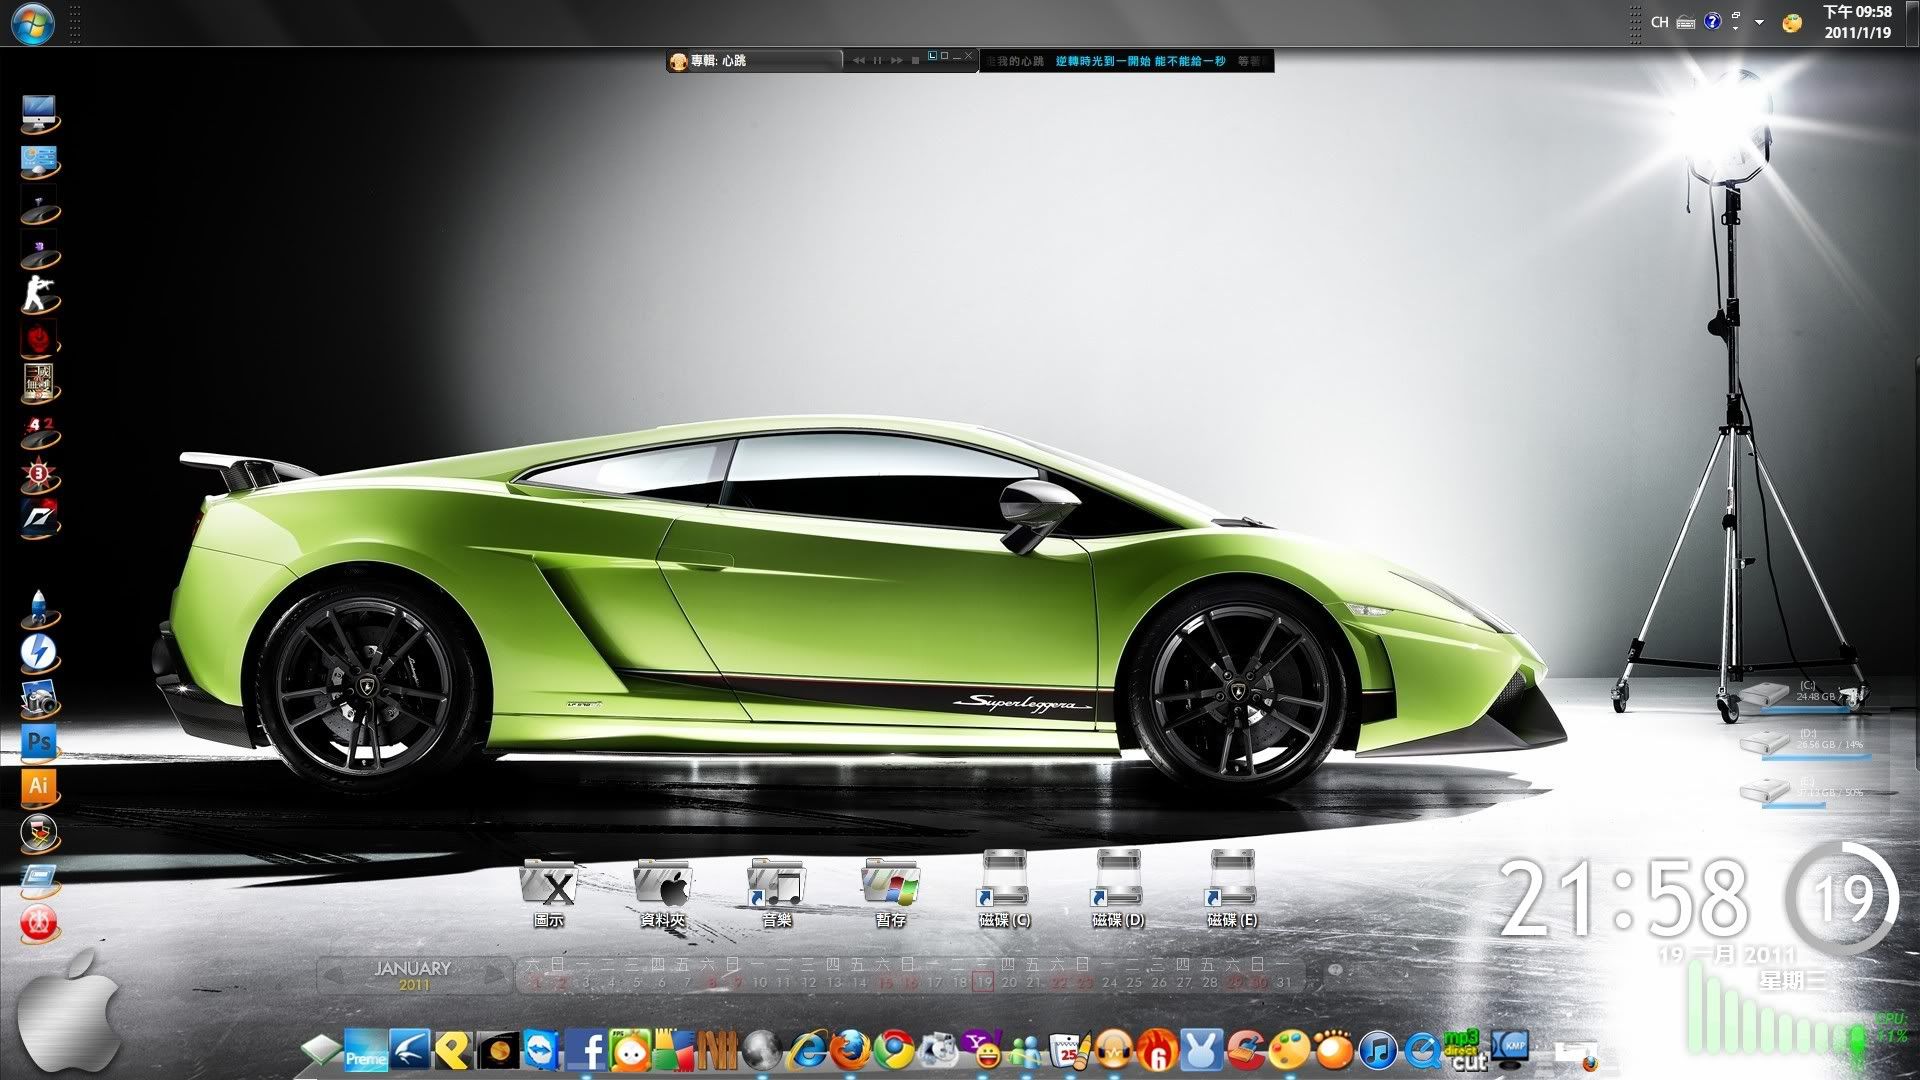Launch Google Chrome from the dock
1920x1080 pixels.
point(894,1050)
